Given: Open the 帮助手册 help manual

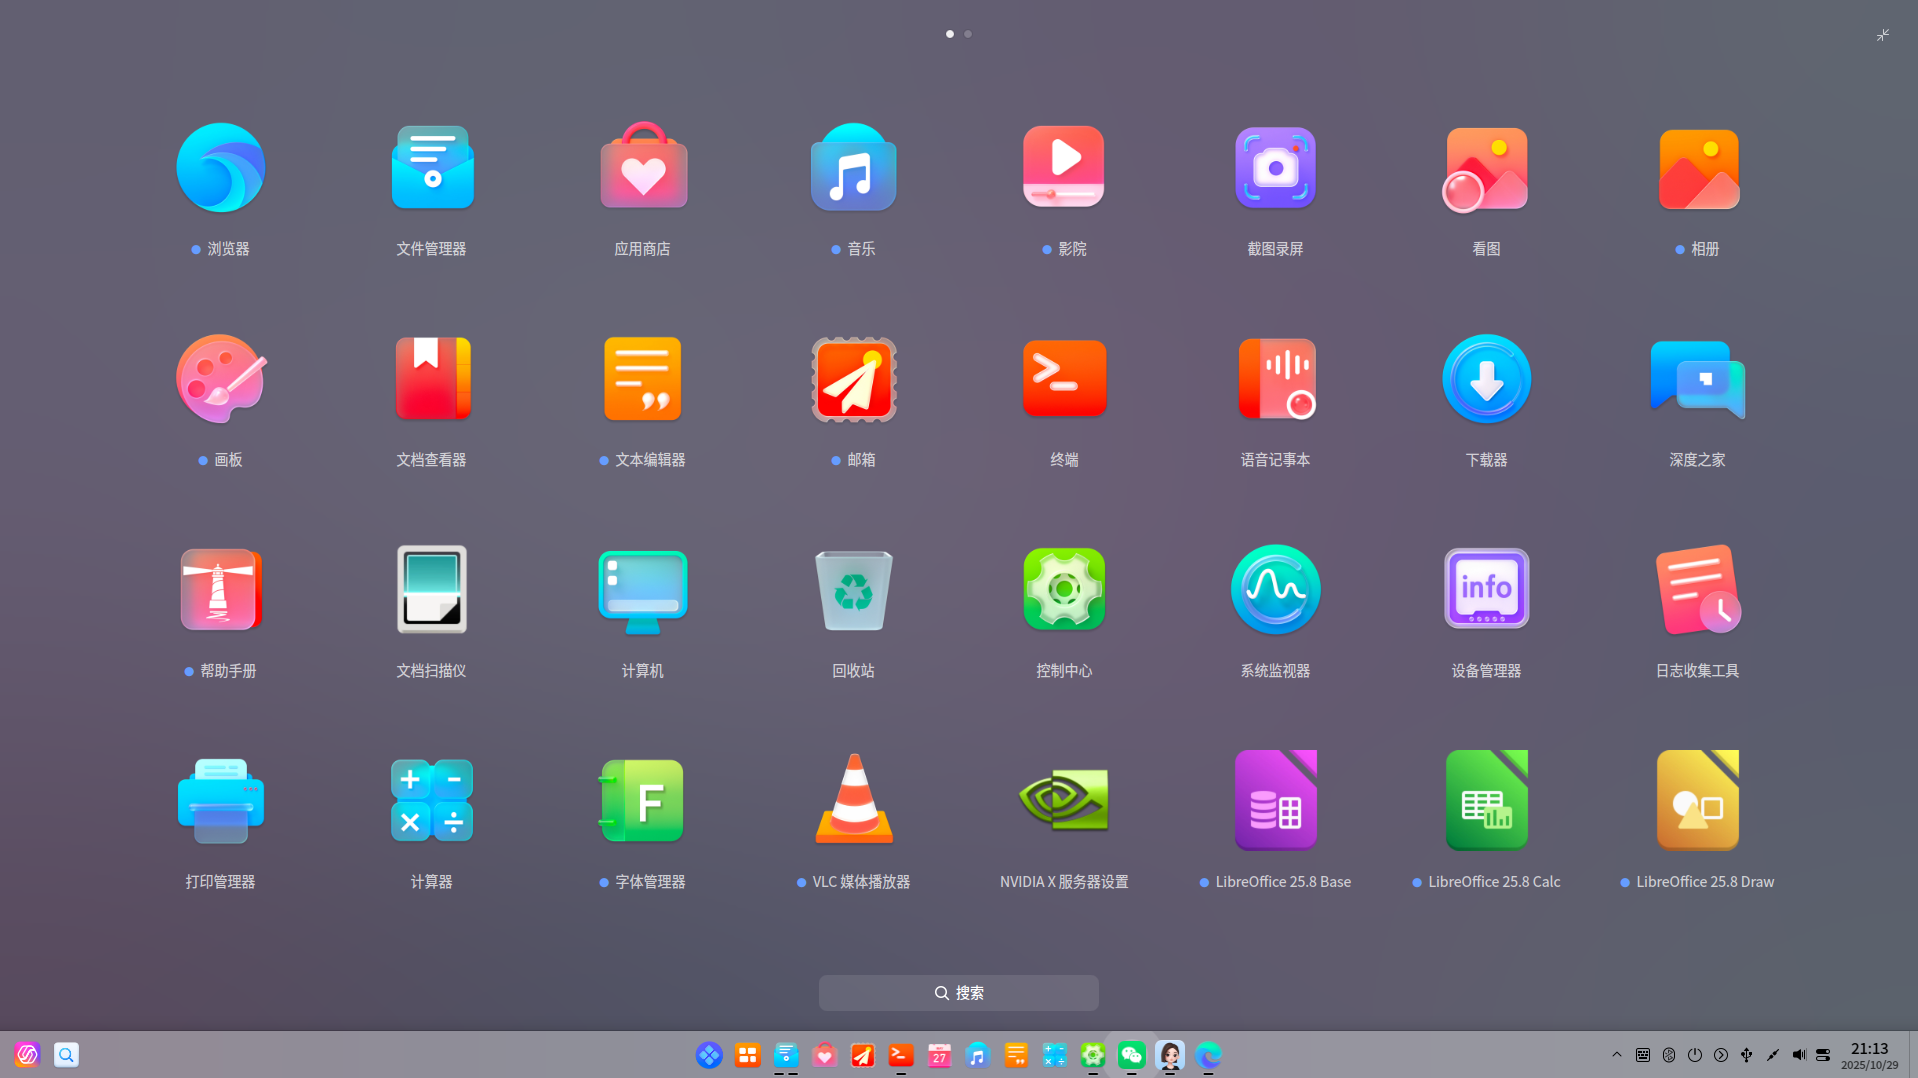Looking at the screenshot, I should (x=220, y=590).
